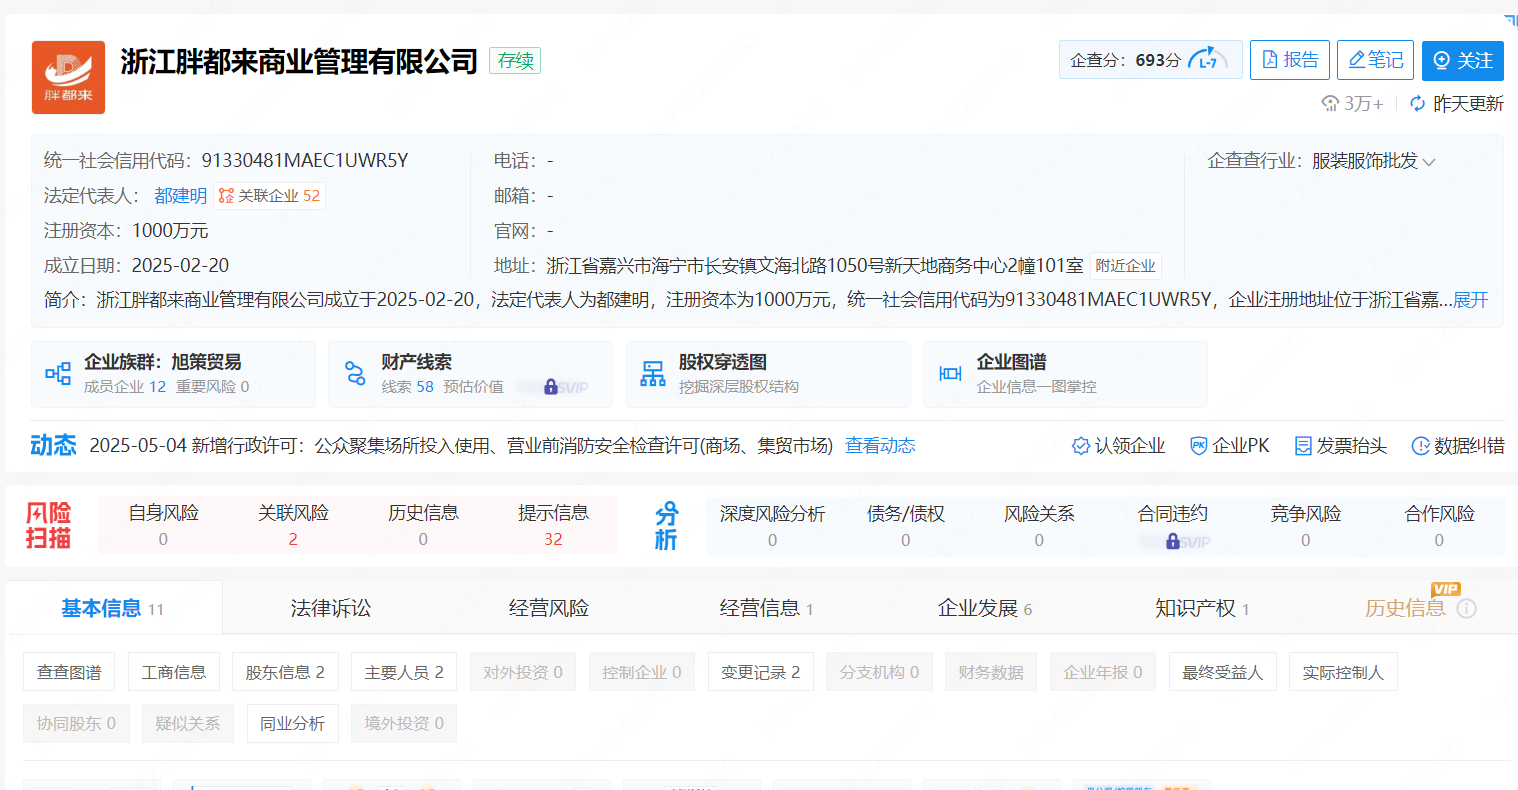Select 历史信息 0 risk item
This screenshot has height=790, width=1518.
click(423, 525)
